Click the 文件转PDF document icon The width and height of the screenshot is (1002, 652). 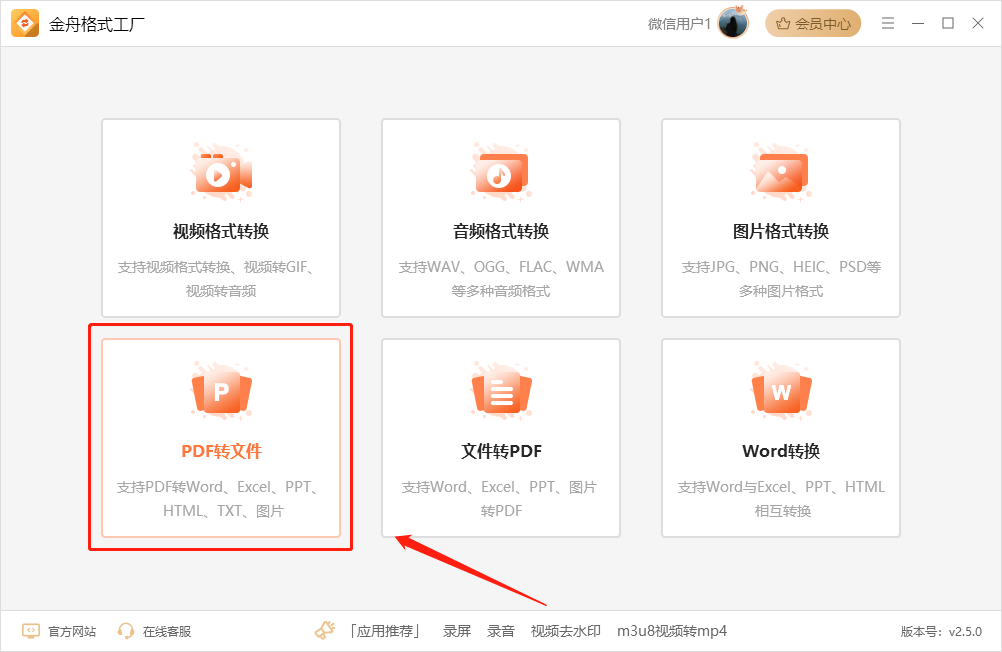click(502, 391)
